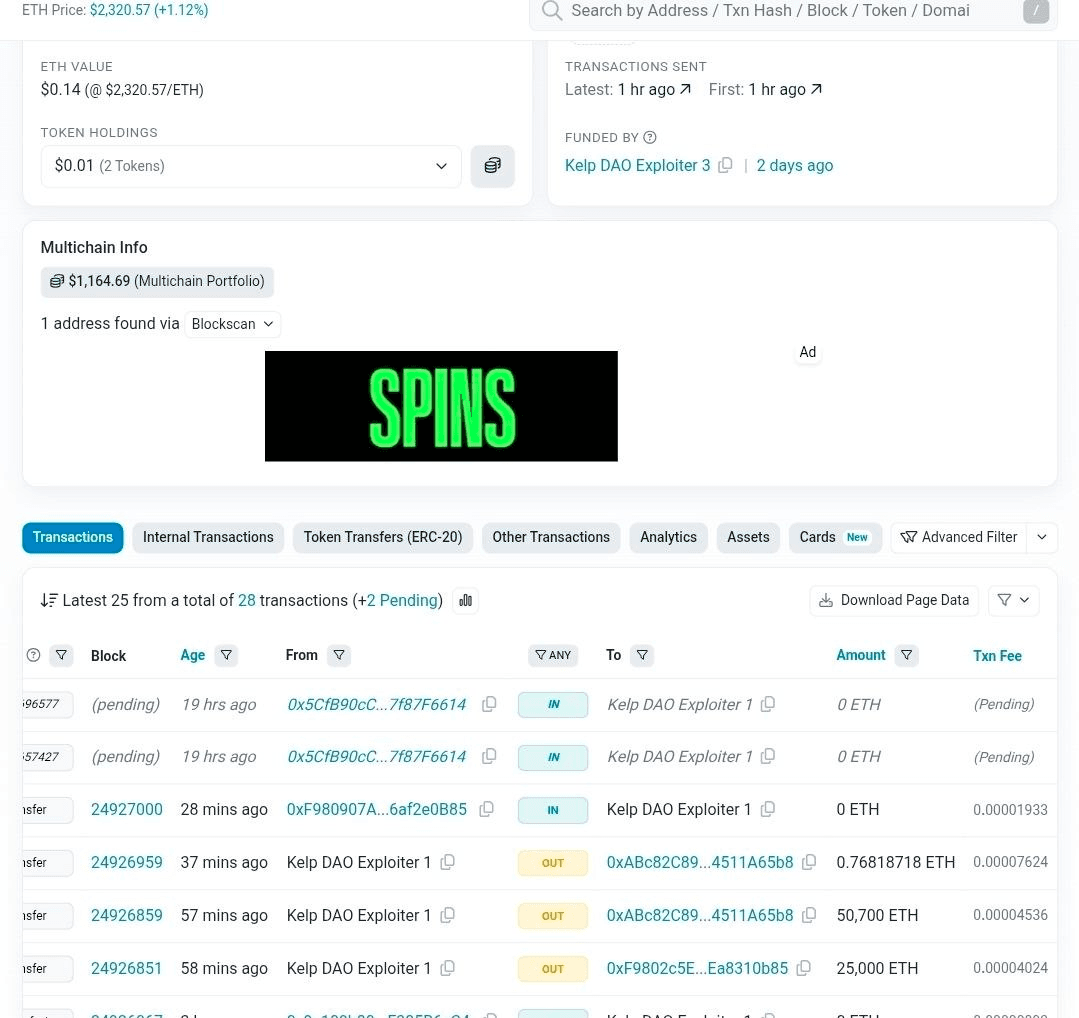The width and height of the screenshot is (1079, 1018).
Task: Click the Block column filter icon
Action: pos(62,655)
